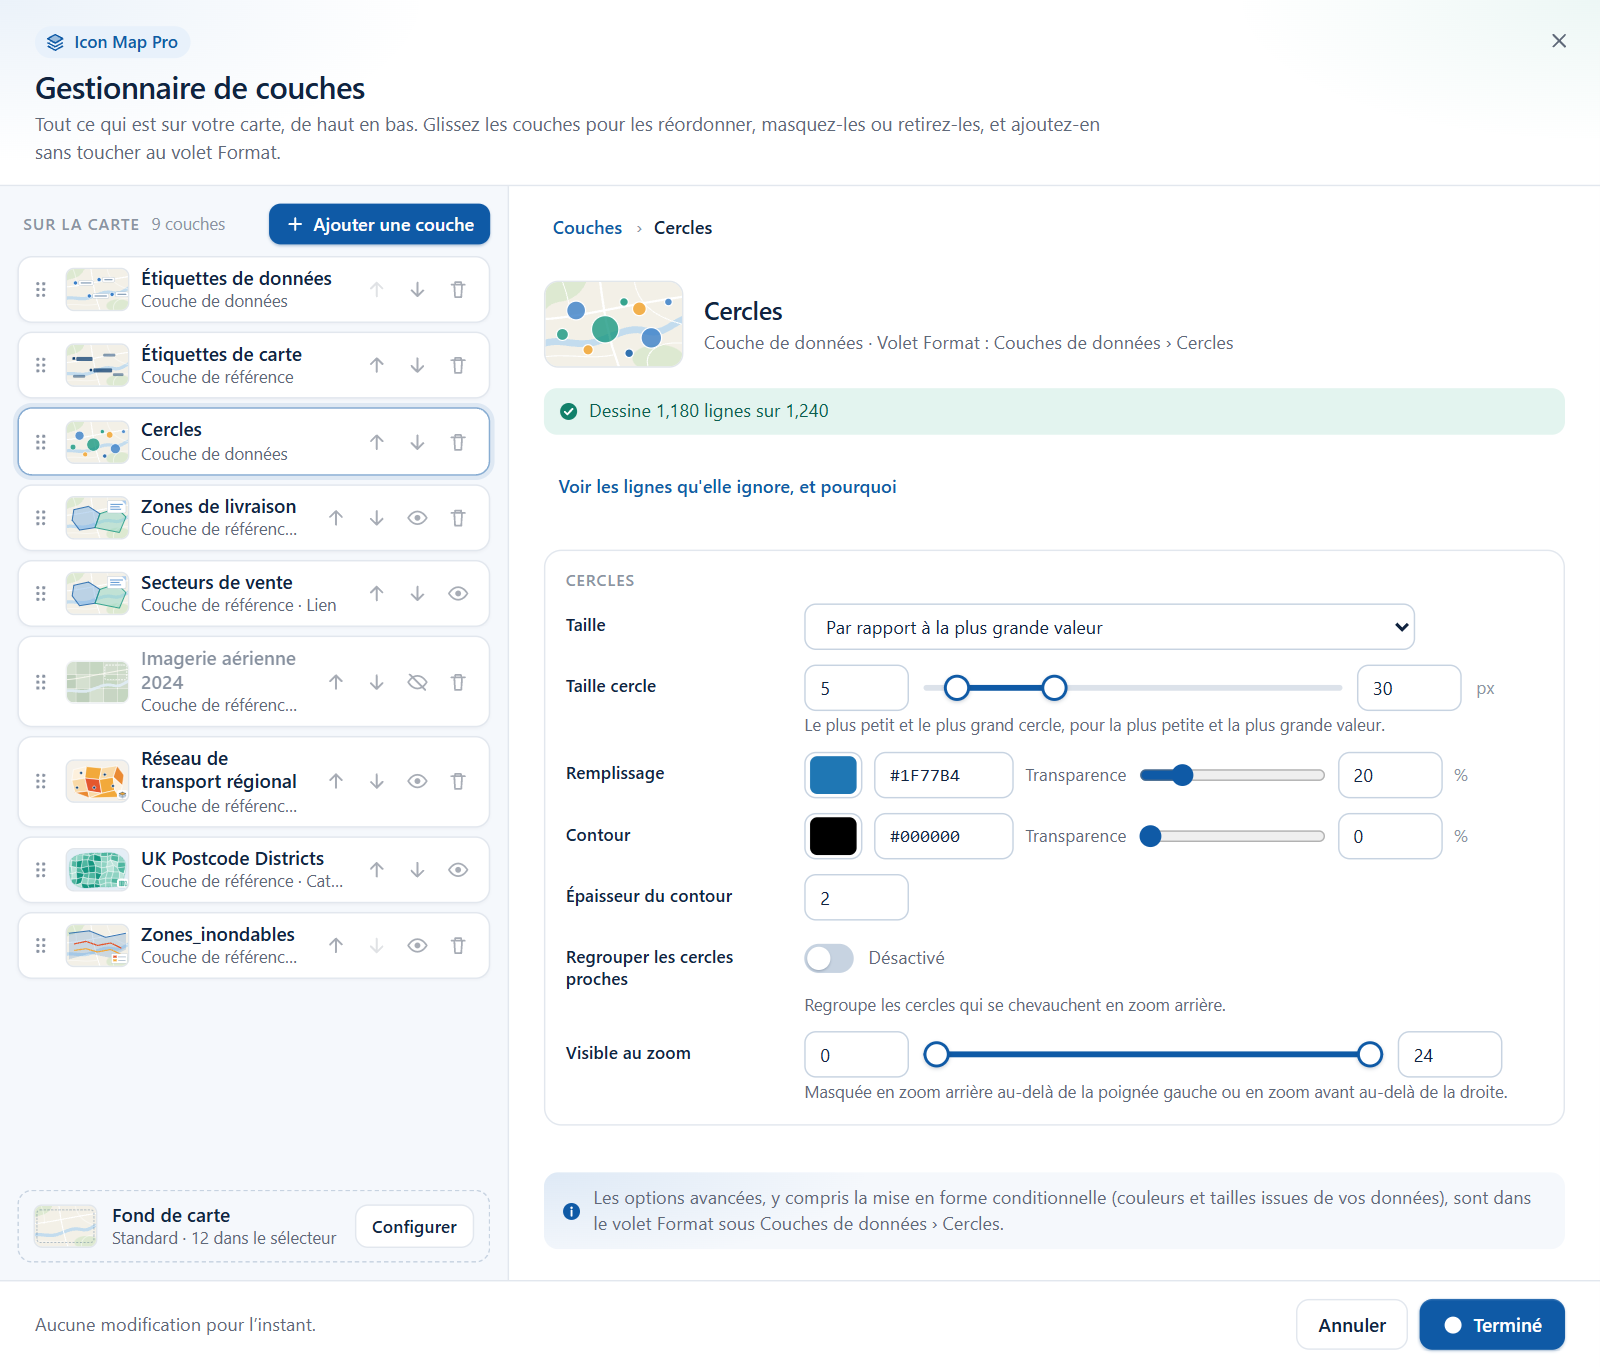The image size is (1600, 1367).
Task: Click the Épaisseur du contour field
Action: point(856,898)
